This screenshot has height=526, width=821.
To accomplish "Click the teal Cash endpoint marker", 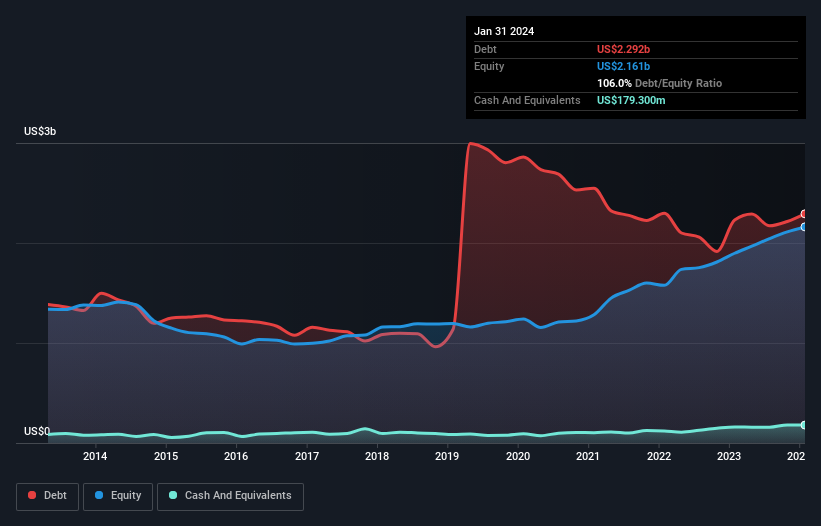I will click(x=804, y=425).
